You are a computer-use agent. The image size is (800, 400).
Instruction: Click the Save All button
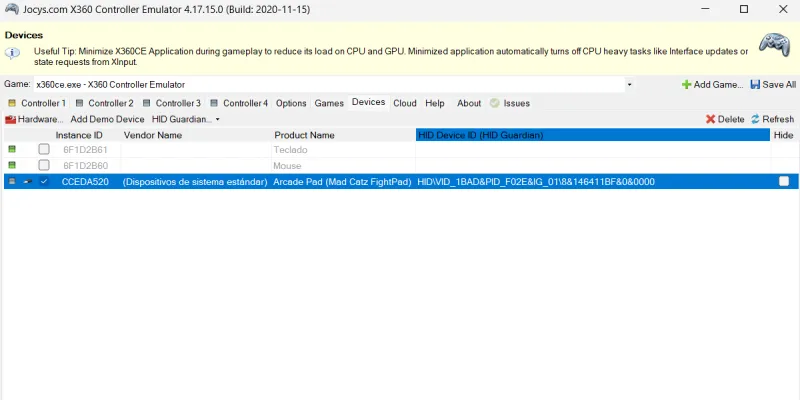(773, 85)
